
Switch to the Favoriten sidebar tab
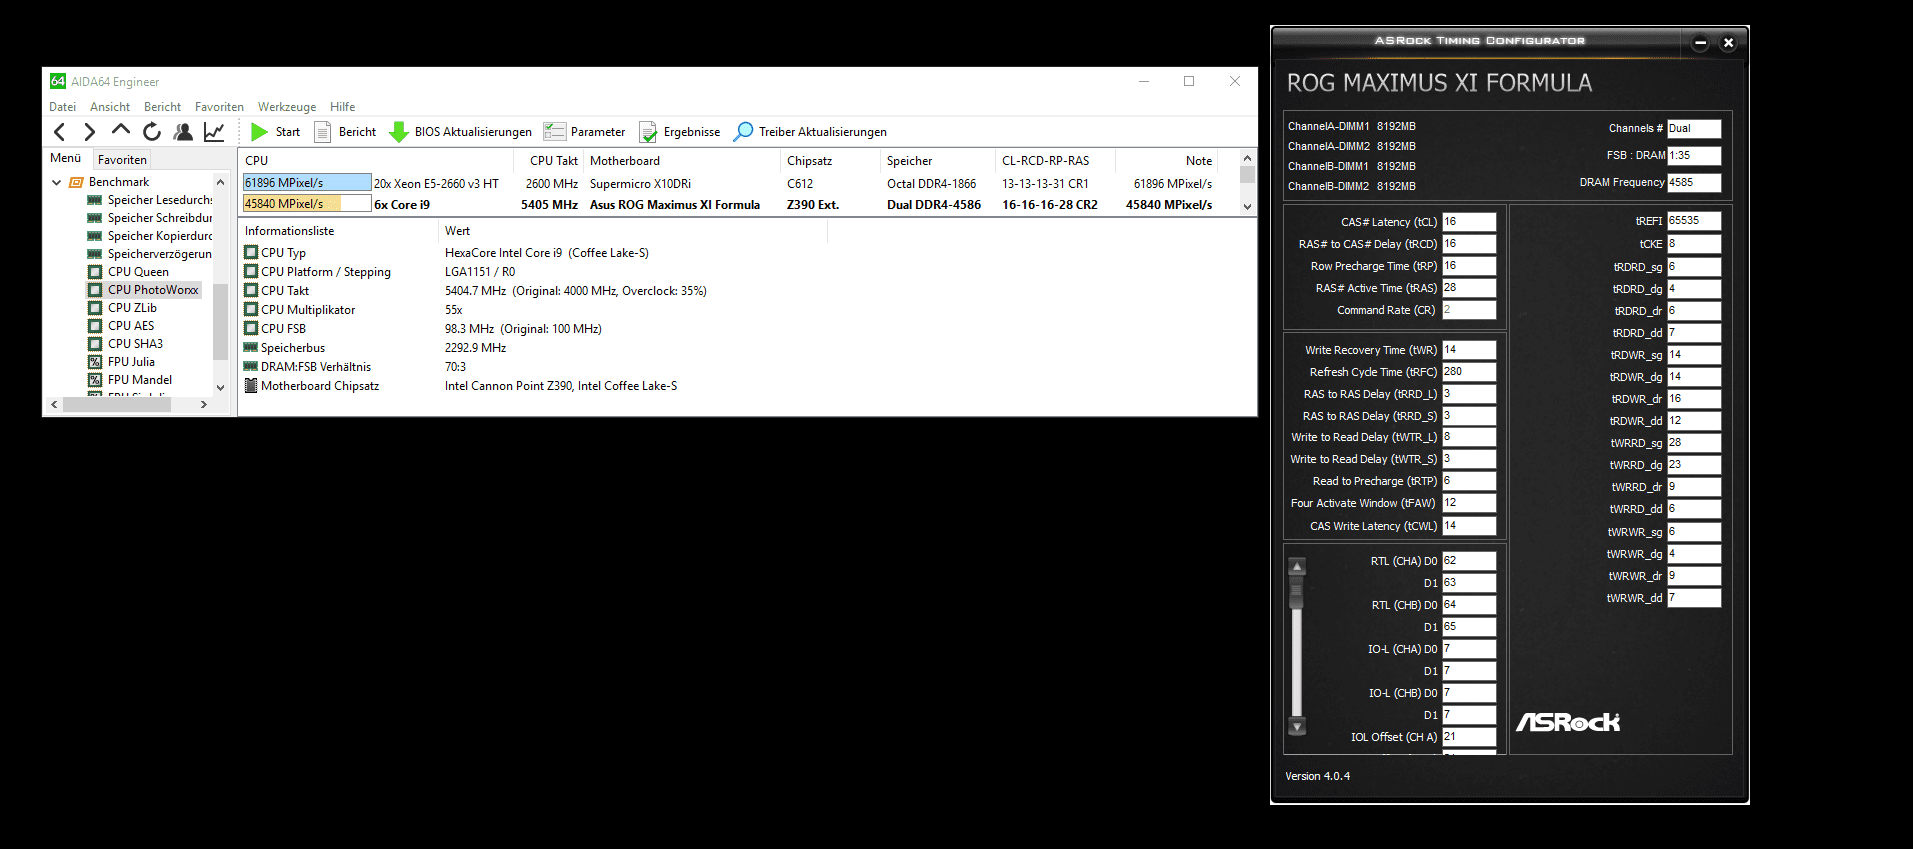tap(122, 160)
